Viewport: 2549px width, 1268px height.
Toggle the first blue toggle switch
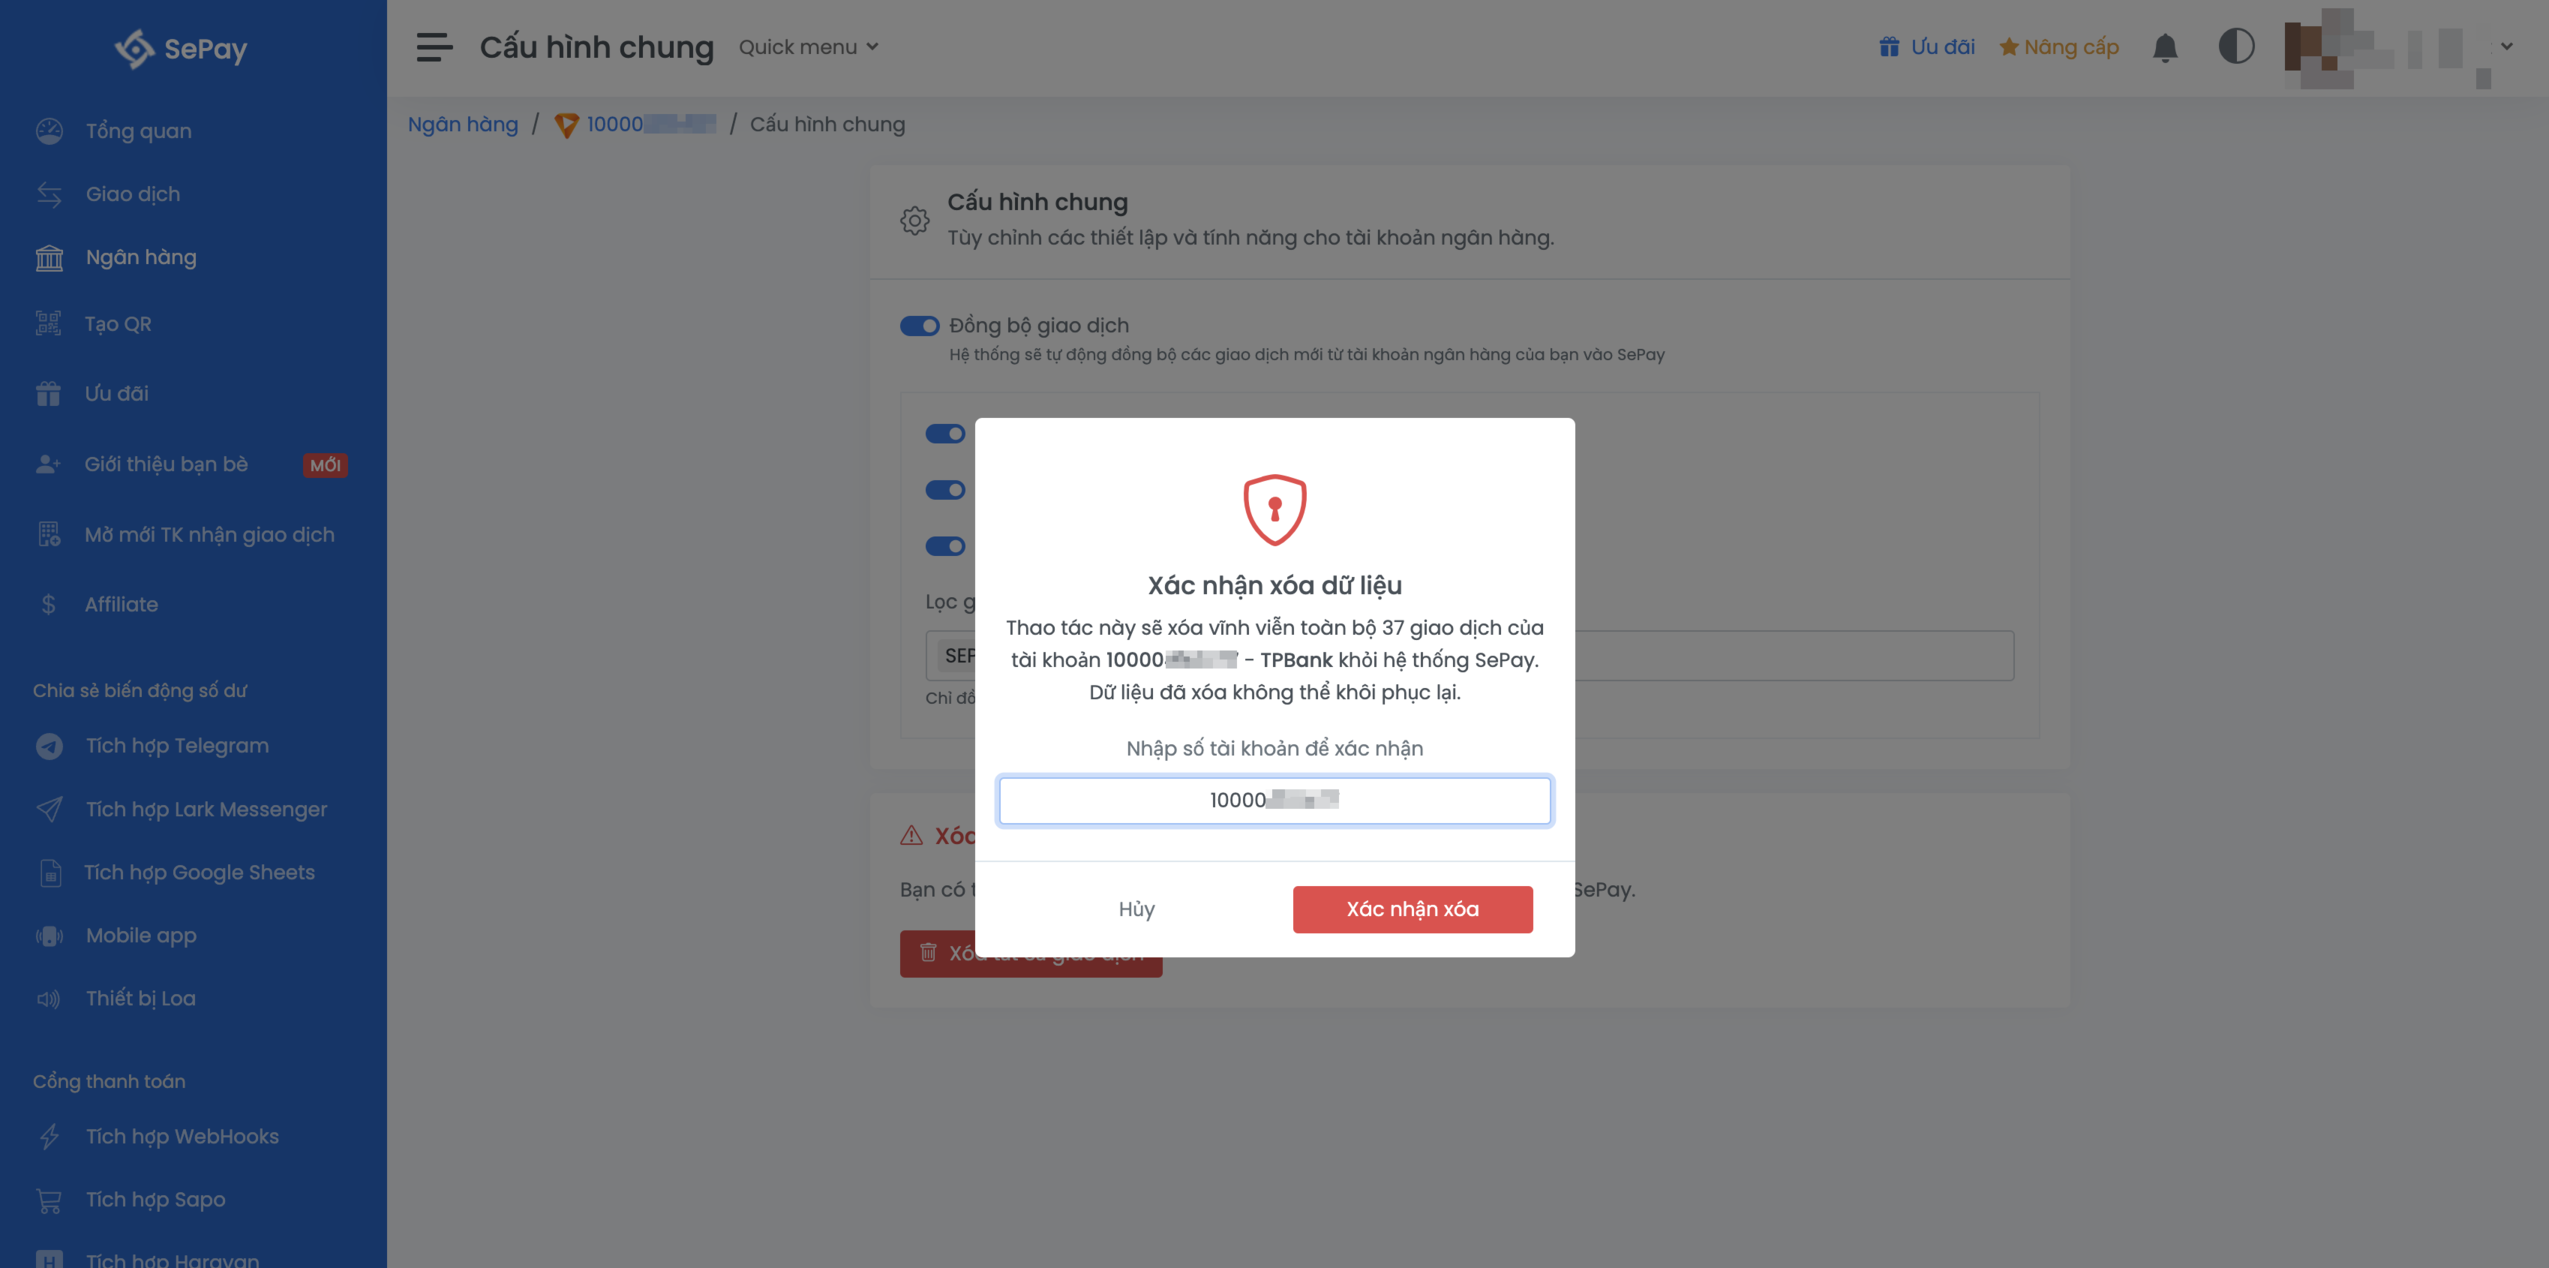[917, 324]
